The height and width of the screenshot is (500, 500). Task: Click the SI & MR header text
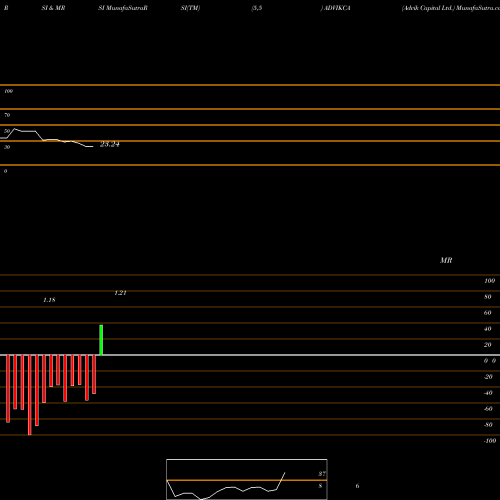pyautogui.click(x=53, y=8)
